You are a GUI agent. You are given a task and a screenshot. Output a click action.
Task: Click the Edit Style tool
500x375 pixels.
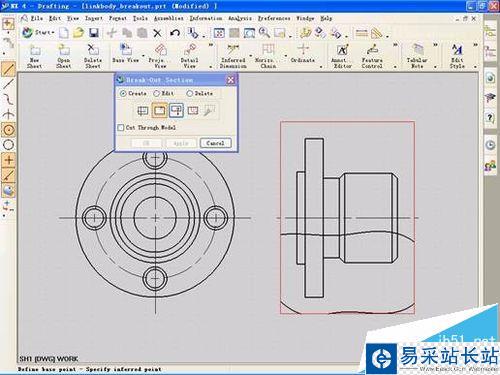[x=457, y=57]
